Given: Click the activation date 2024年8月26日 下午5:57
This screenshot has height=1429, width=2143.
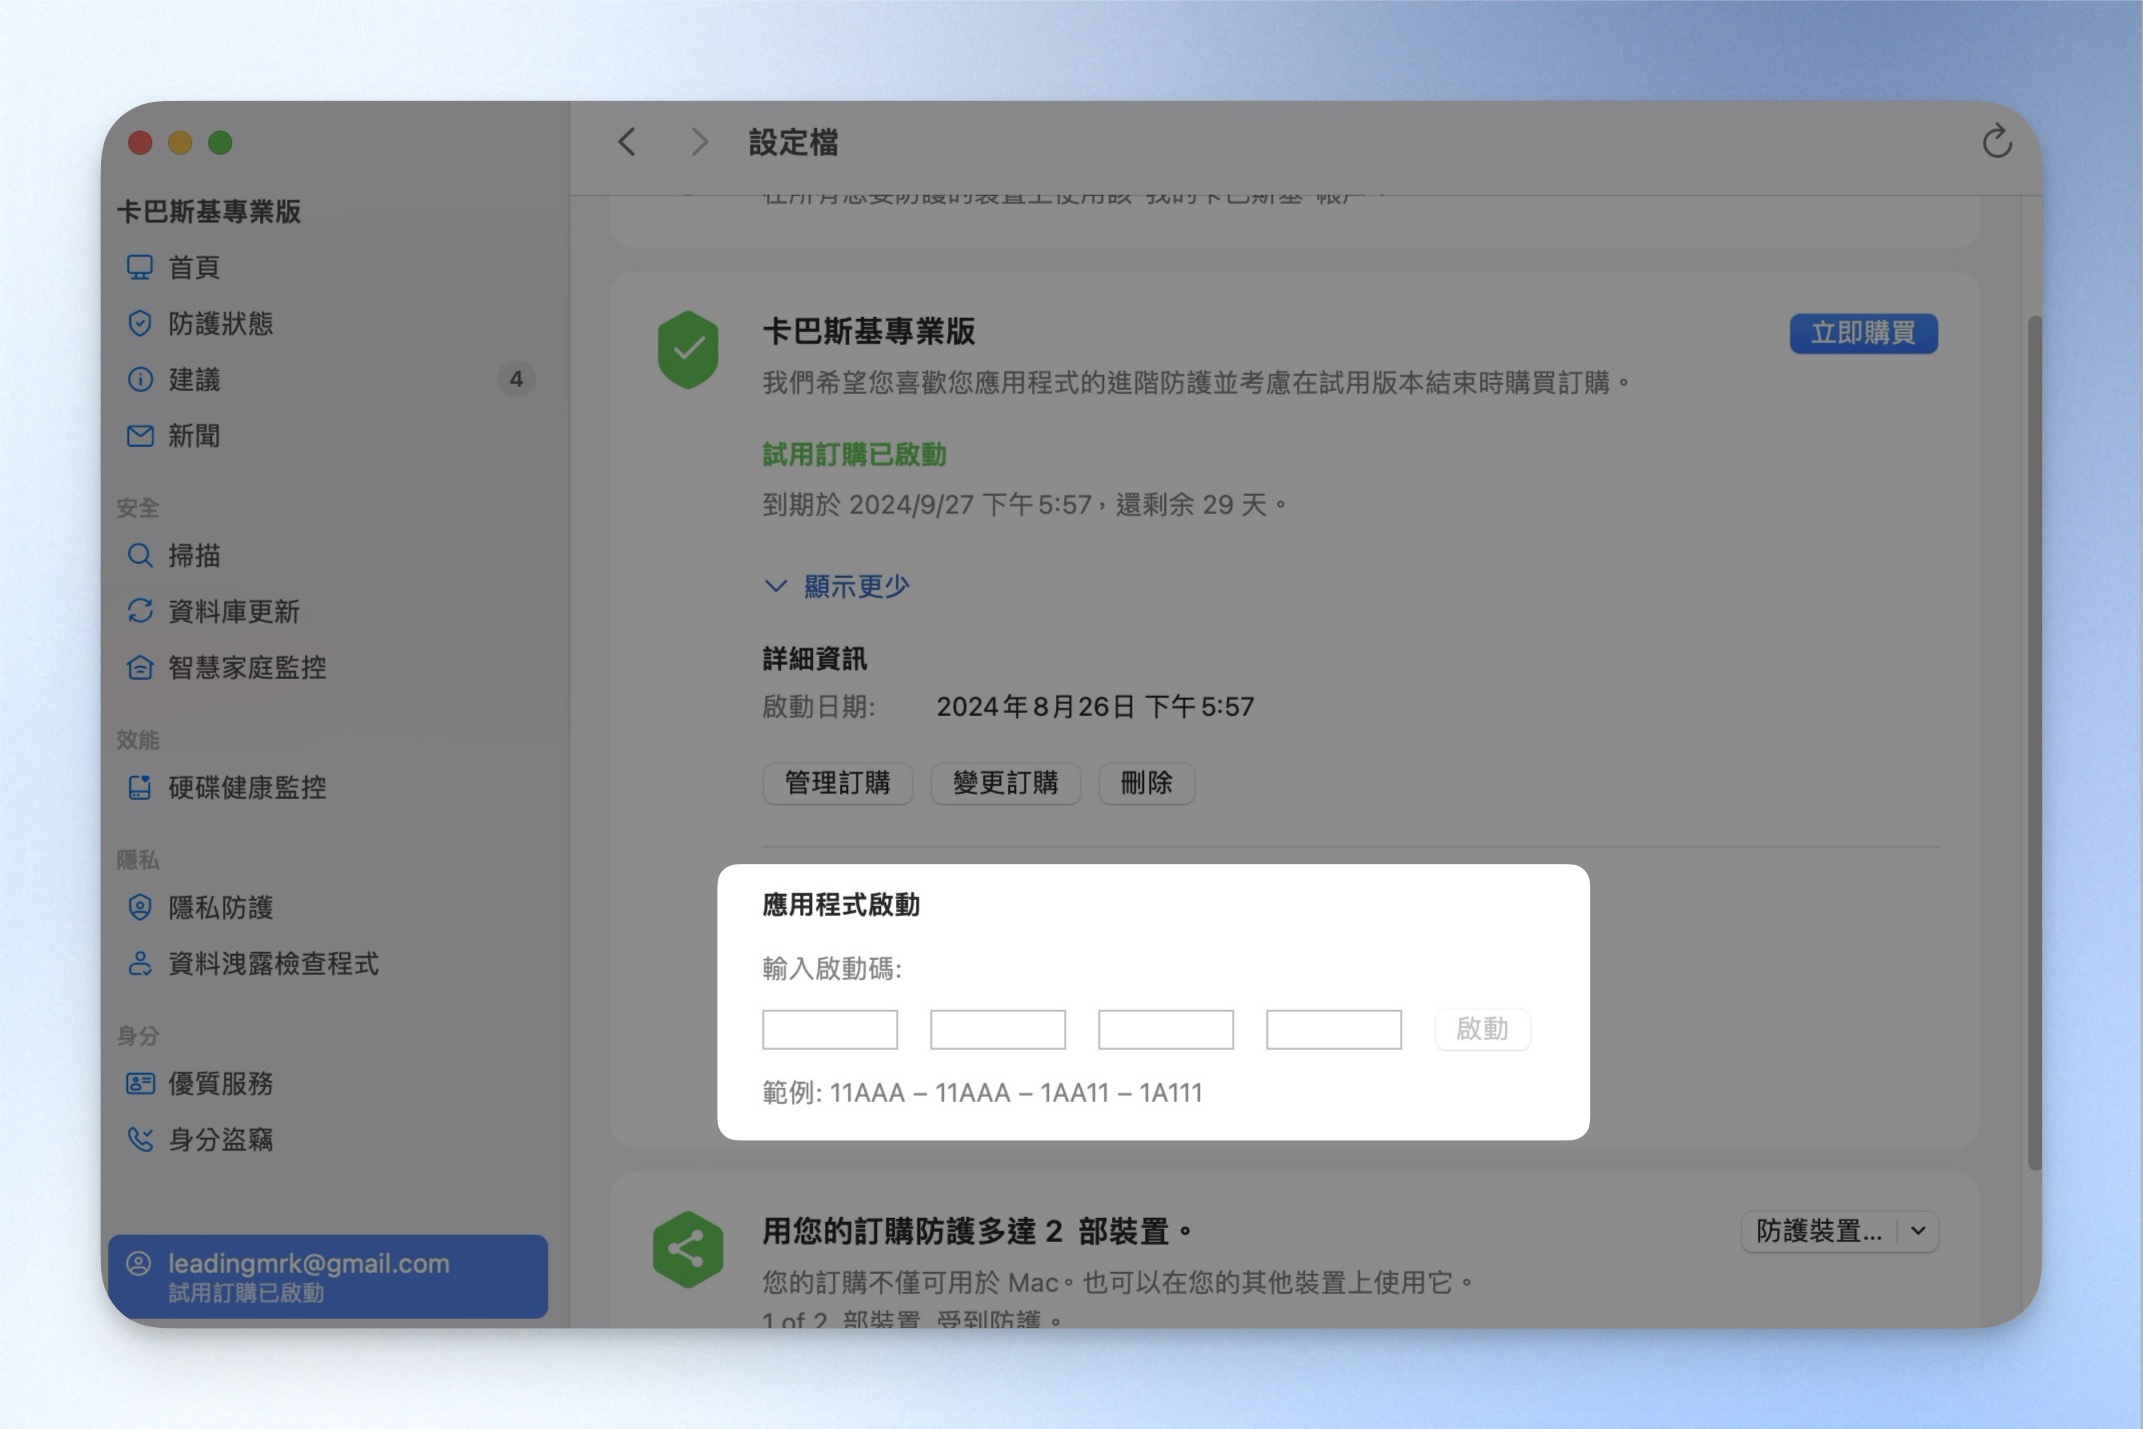Looking at the screenshot, I should click(x=1095, y=707).
